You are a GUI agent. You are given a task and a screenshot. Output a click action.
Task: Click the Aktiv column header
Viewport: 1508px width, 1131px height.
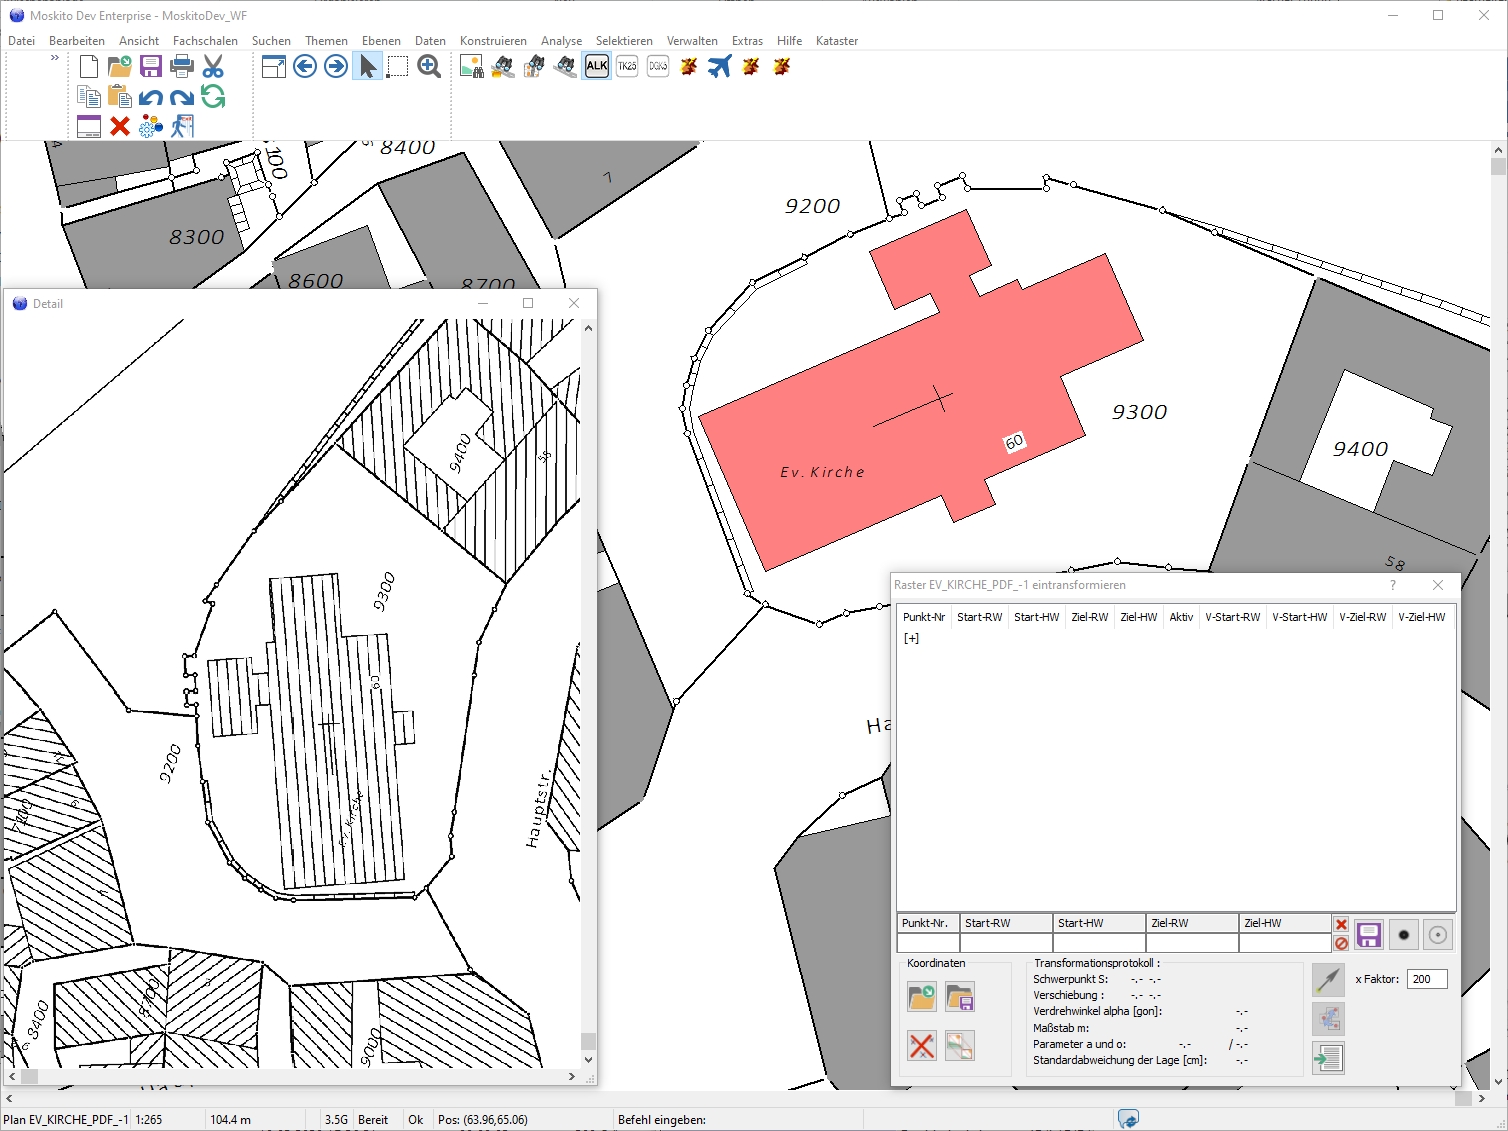coord(1181,617)
